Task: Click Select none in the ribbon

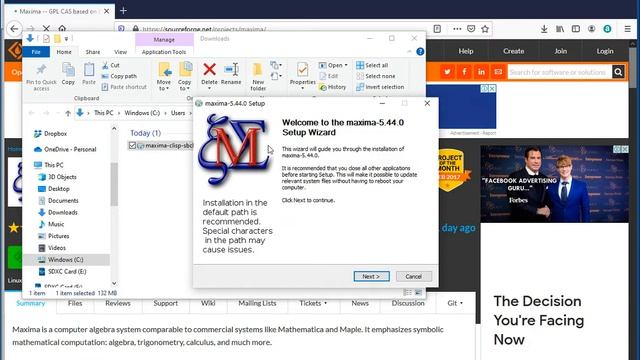Action: pyautogui.click(x=376, y=76)
